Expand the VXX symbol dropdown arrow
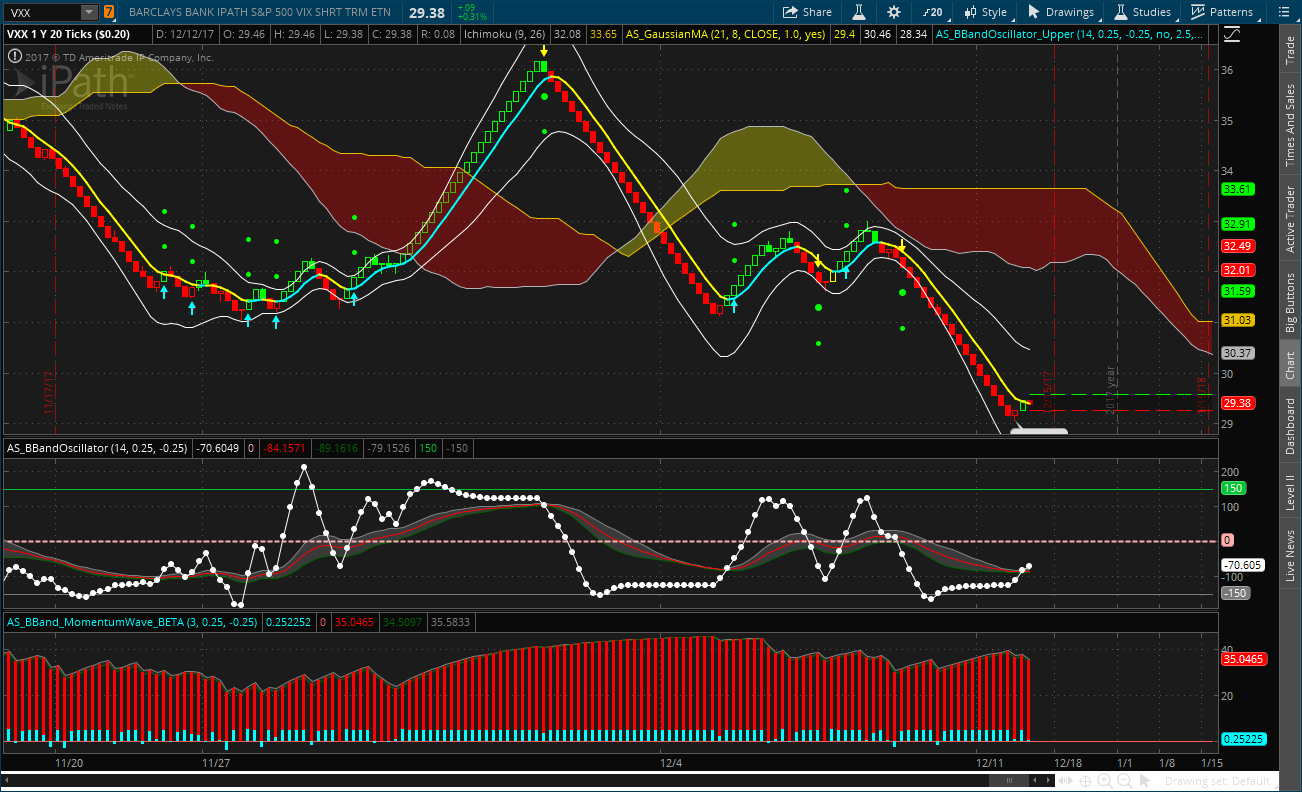 (88, 12)
